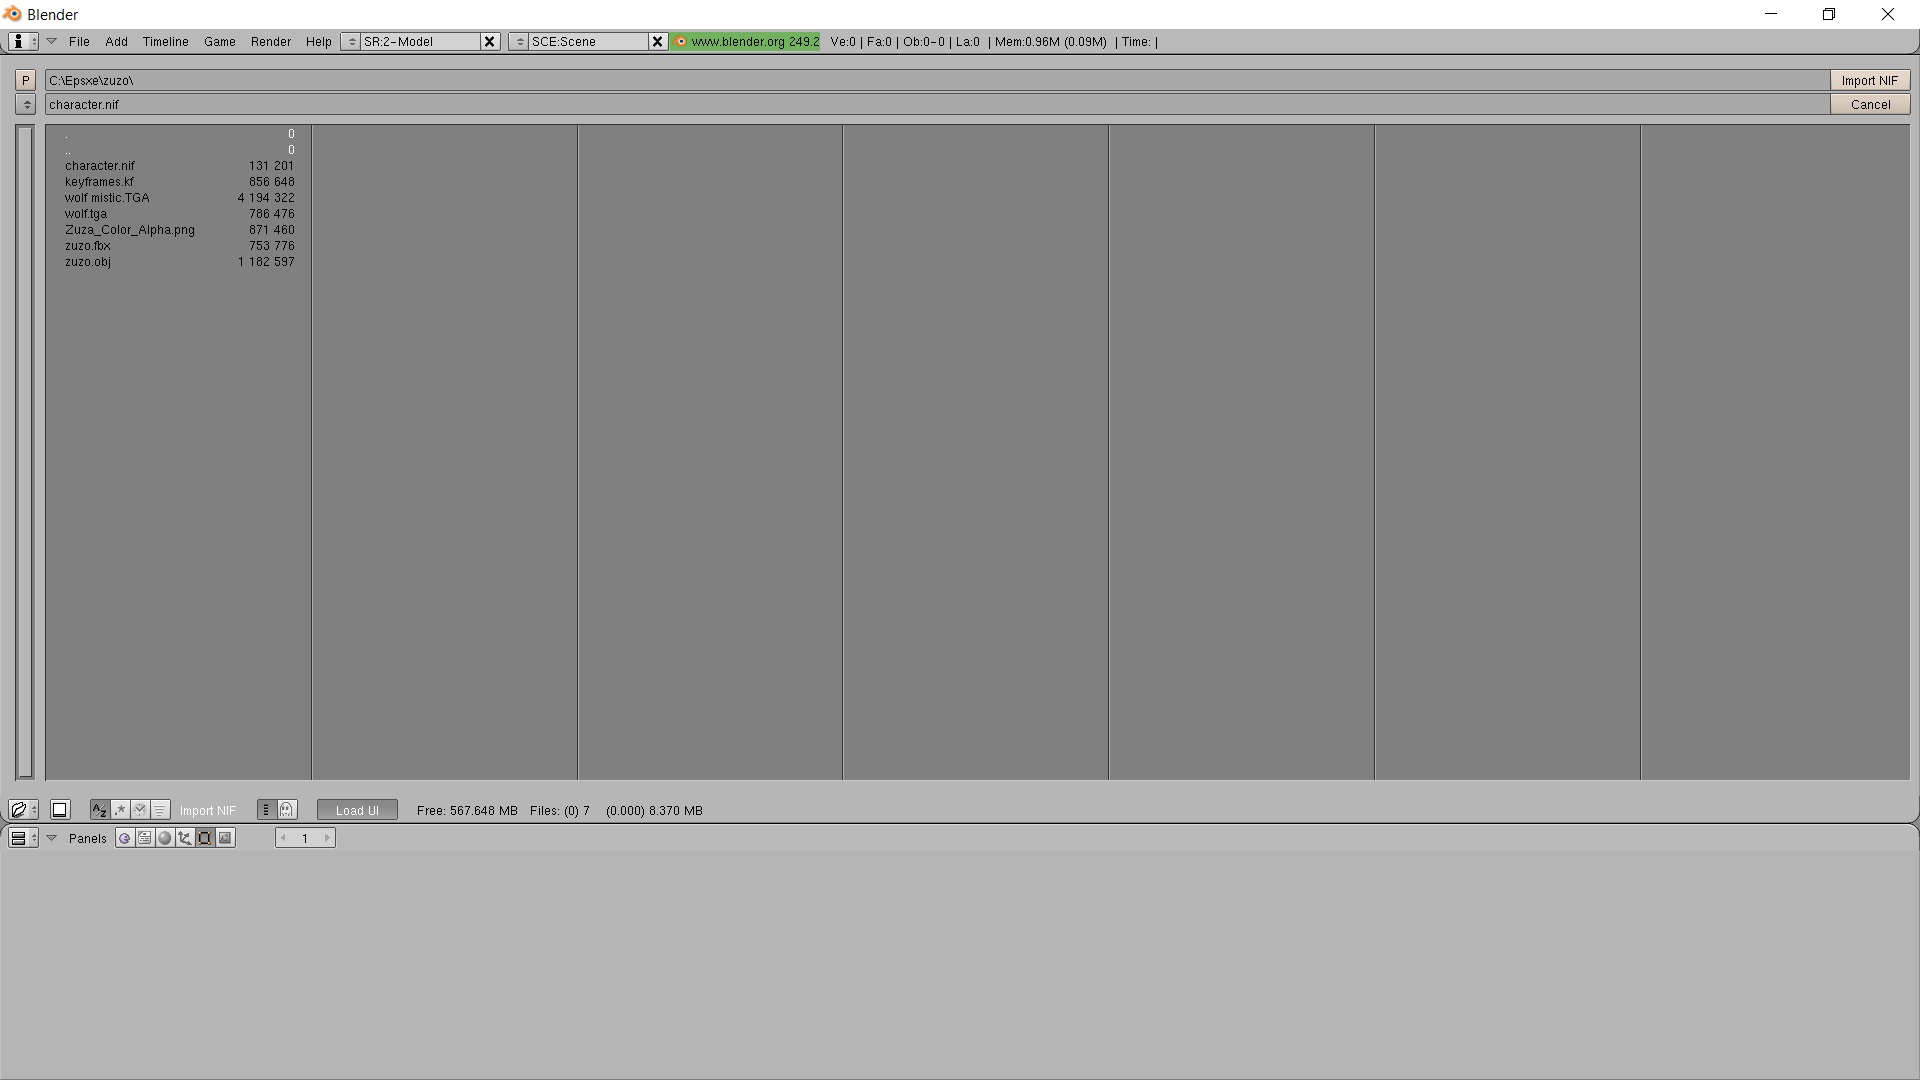This screenshot has width=1920, height=1080.
Task: Collapse the top header pulldown menus triangle
Action: click(52, 41)
